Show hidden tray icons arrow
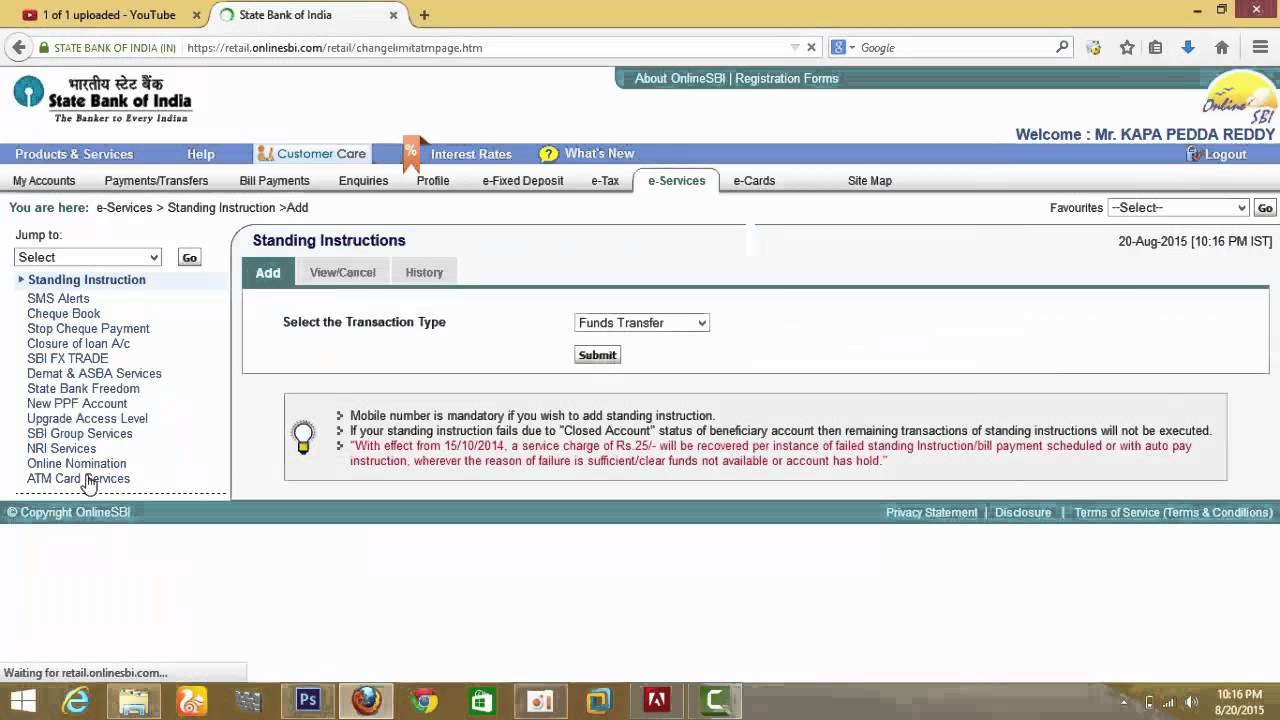The image size is (1280, 720). point(1124,702)
